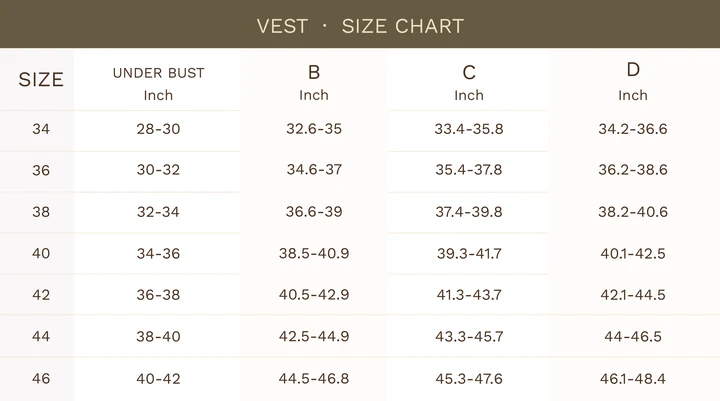
Task: Select the 28-30 under bust cell
Action: tap(158, 129)
